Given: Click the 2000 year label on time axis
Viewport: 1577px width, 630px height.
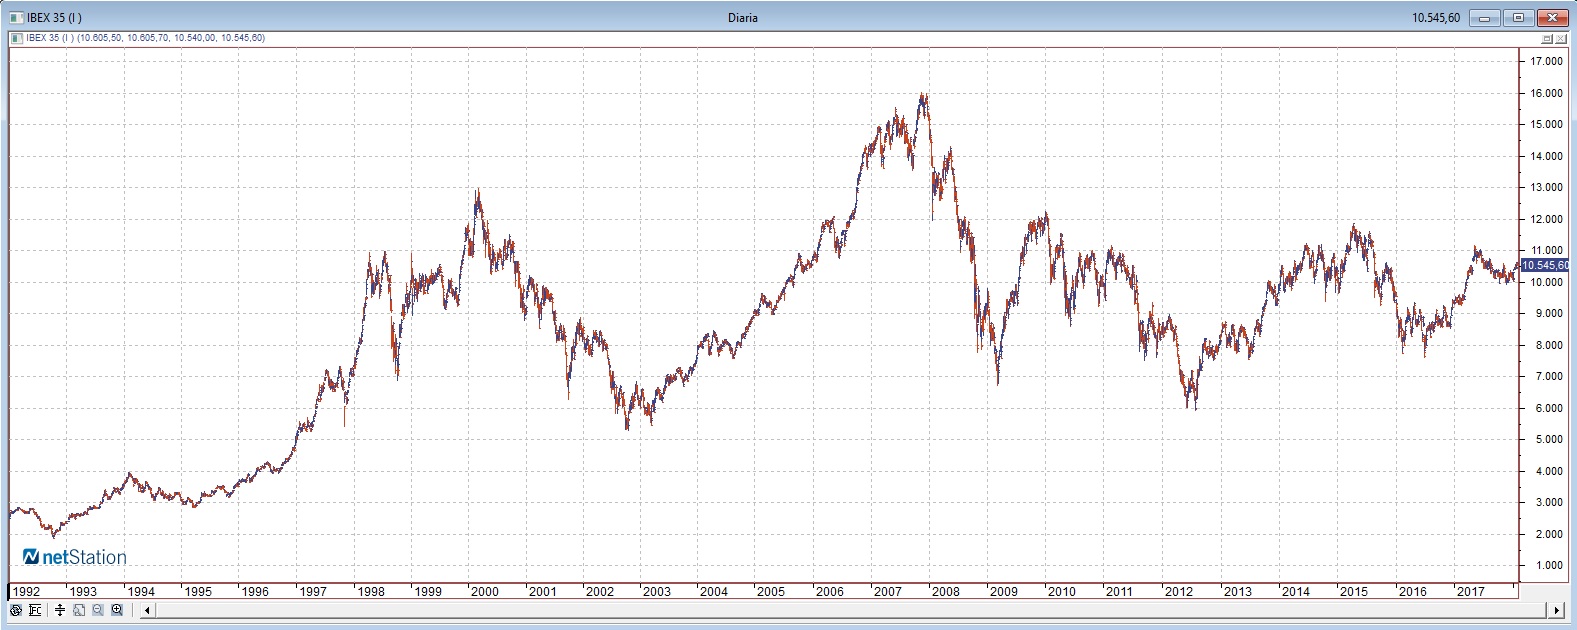Looking at the screenshot, I should pos(485,591).
